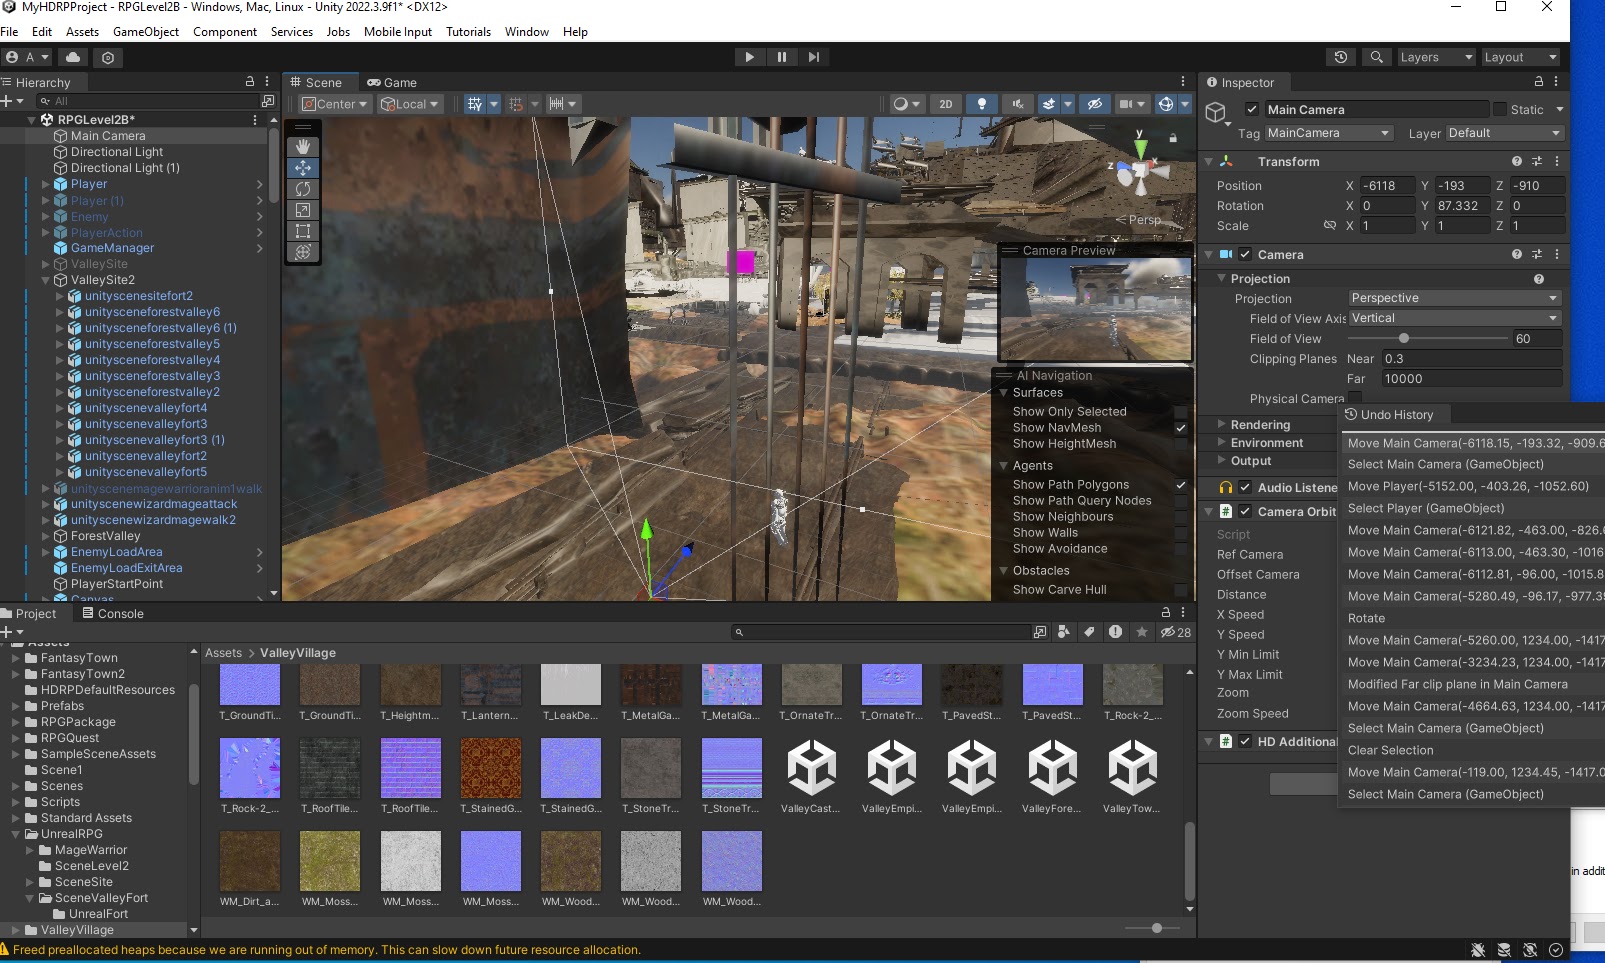Open the Undo History icon in the toolbar
This screenshot has width=1605, height=963.
1341,57
